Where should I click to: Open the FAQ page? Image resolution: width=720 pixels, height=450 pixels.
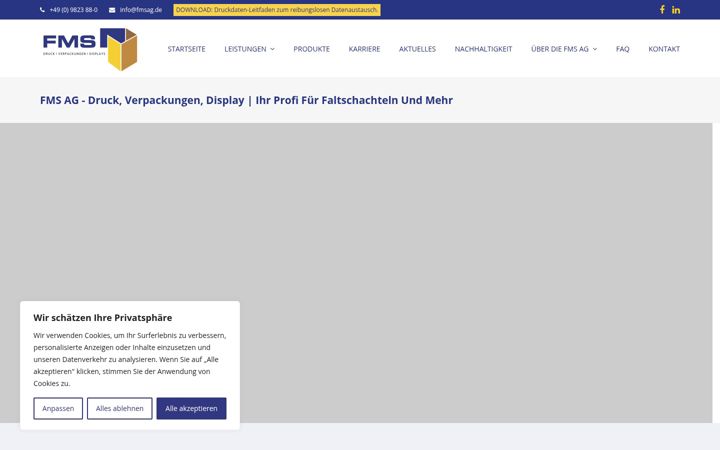click(622, 49)
